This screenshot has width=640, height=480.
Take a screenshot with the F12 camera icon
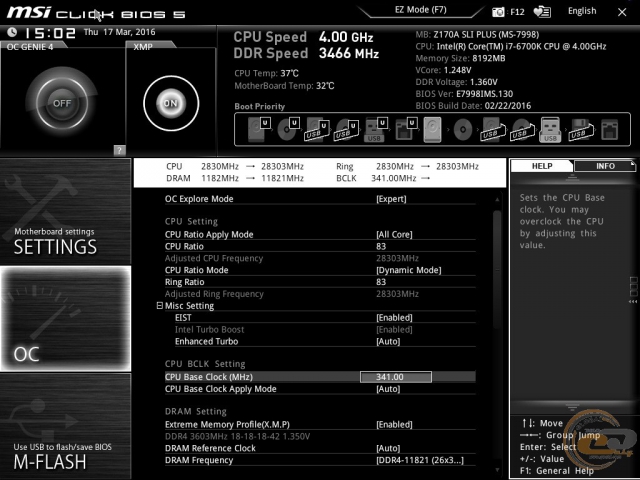(498, 12)
